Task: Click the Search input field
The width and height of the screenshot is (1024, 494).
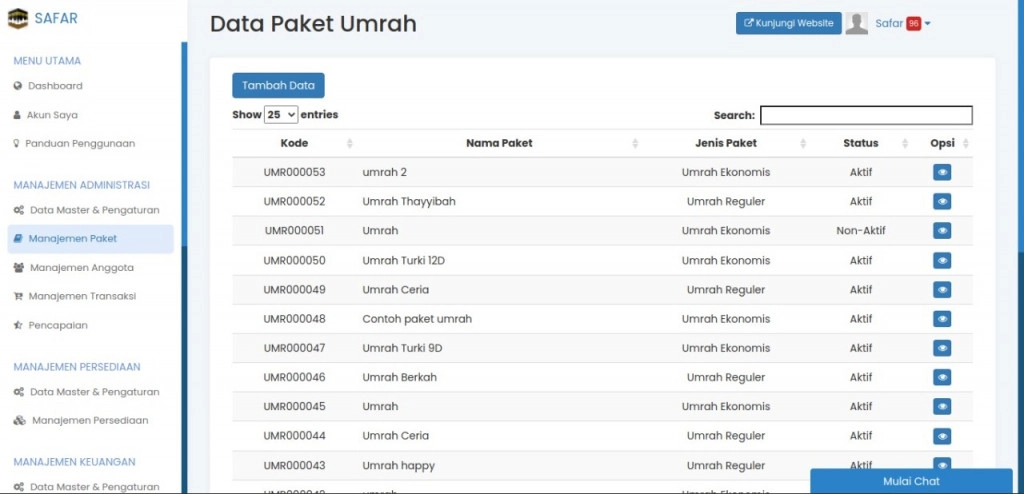Action: [866, 115]
